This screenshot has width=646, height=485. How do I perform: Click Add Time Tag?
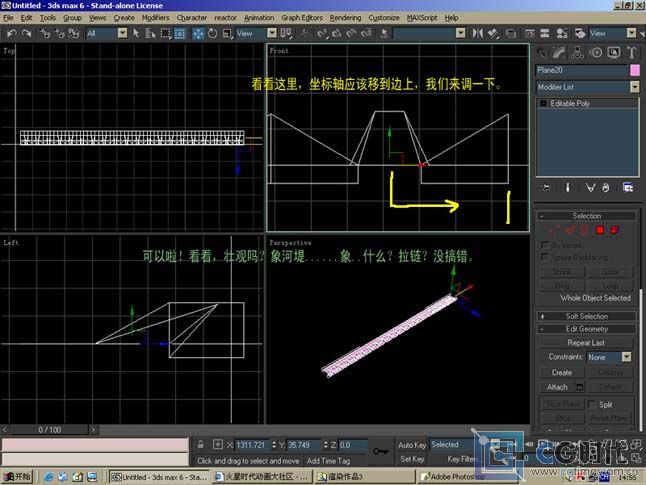pyautogui.click(x=328, y=461)
